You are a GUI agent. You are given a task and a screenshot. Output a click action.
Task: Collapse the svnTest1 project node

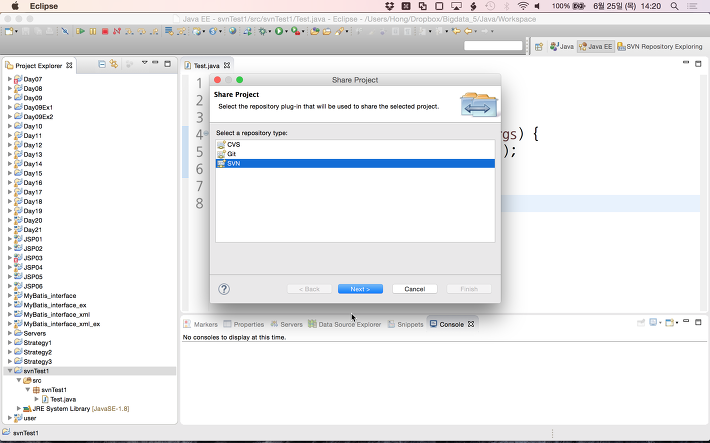pyautogui.click(x=10, y=371)
